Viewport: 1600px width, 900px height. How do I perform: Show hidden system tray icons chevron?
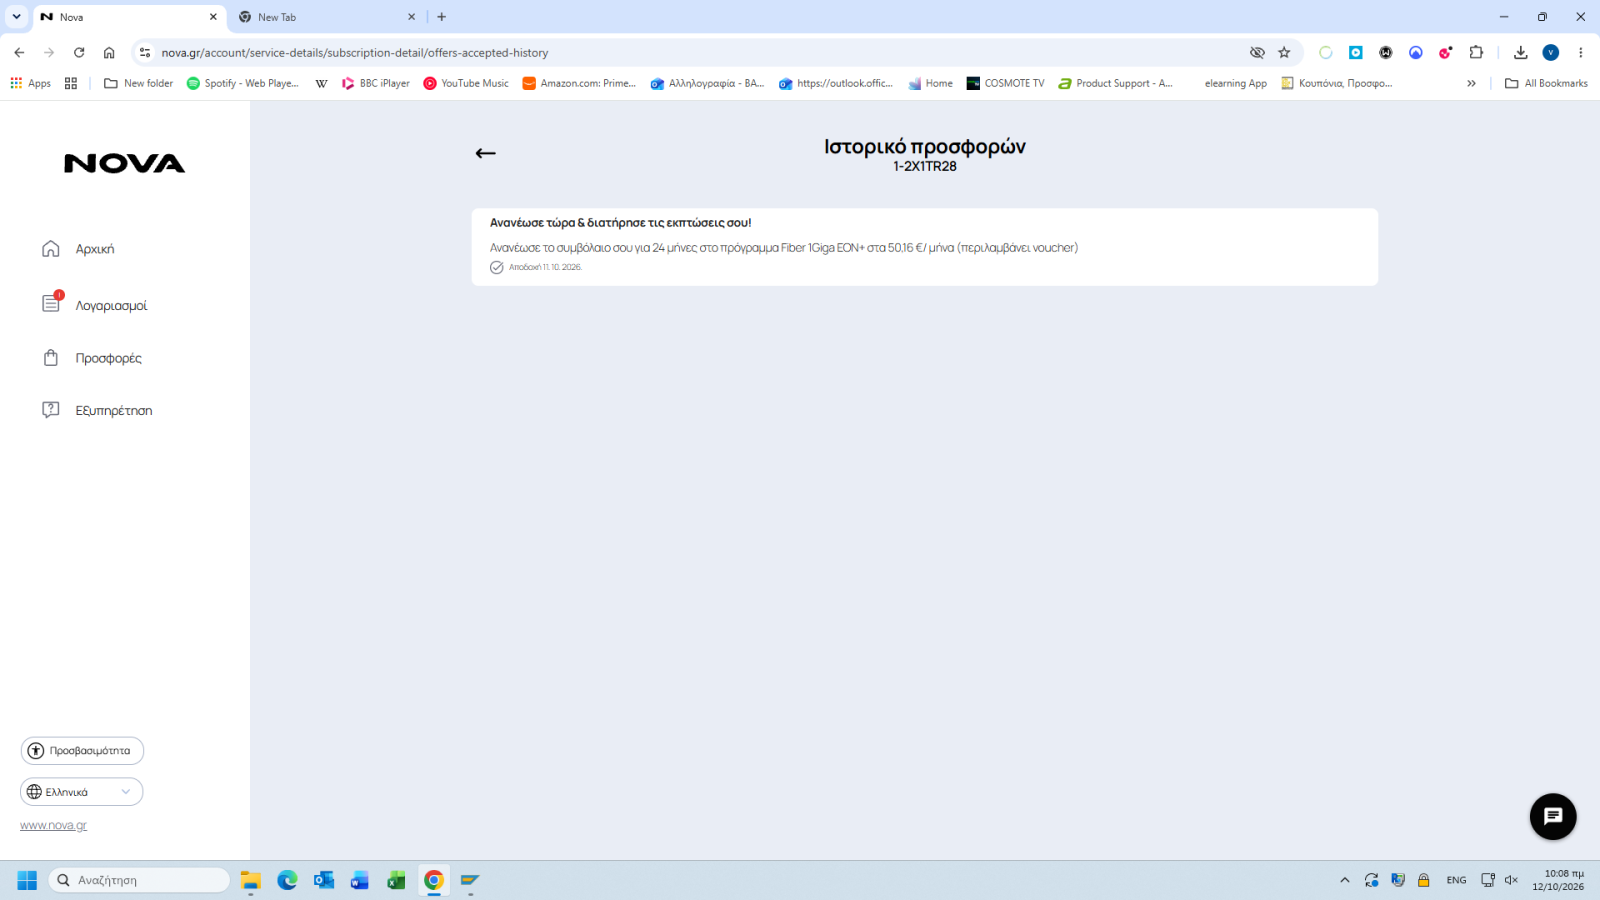coord(1345,880)
